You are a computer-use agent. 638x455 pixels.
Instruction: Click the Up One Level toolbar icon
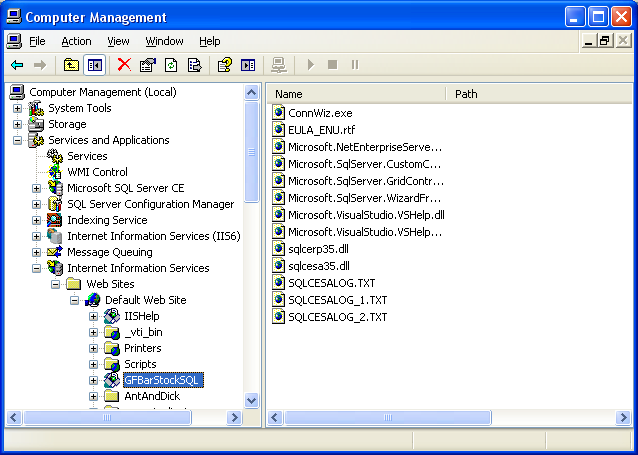(x=71, y=65)
